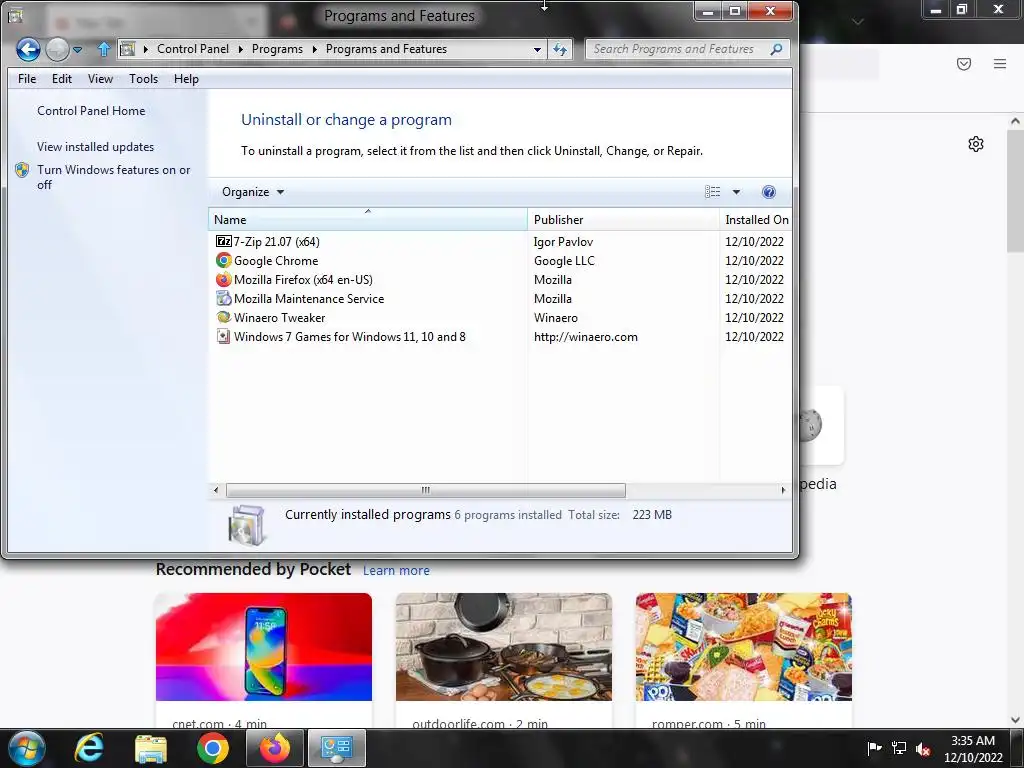Open the File menu
This screenshot has width=1024, height=768.
pos(27,79)
